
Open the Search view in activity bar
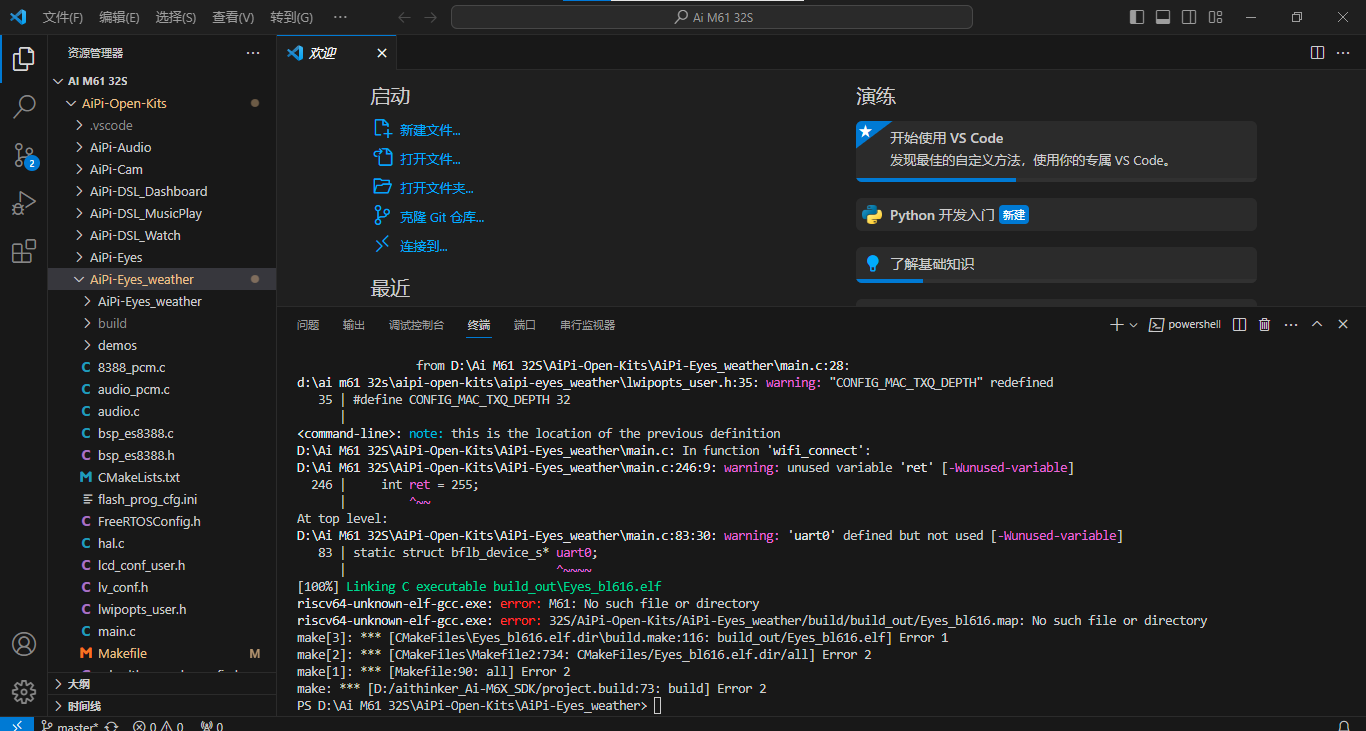tap(24, 107)
